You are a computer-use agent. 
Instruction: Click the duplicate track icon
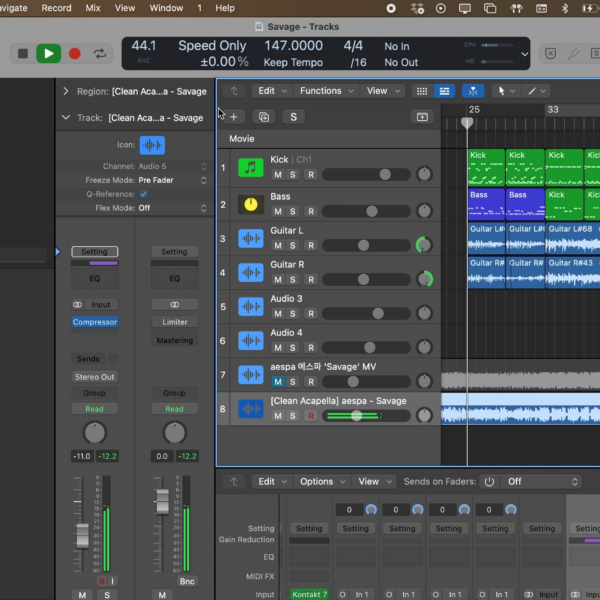pos(263,117)
